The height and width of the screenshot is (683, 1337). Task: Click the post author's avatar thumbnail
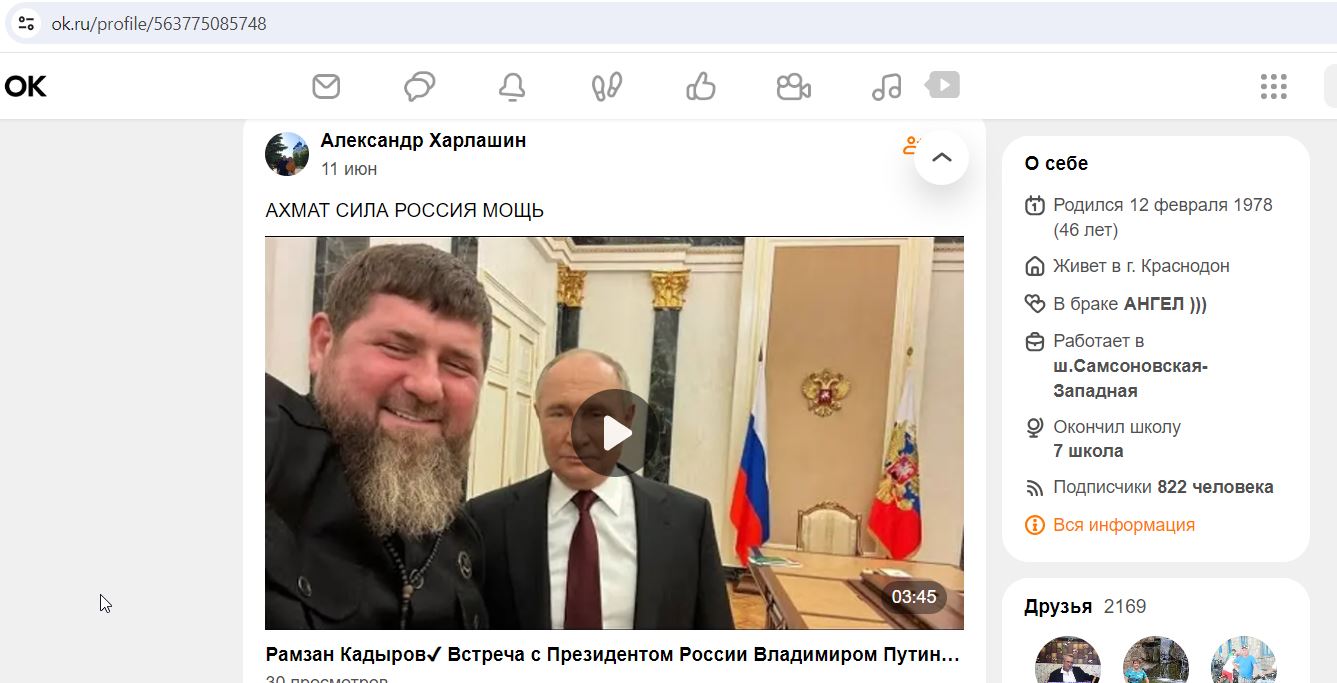(x=287, y=154)
